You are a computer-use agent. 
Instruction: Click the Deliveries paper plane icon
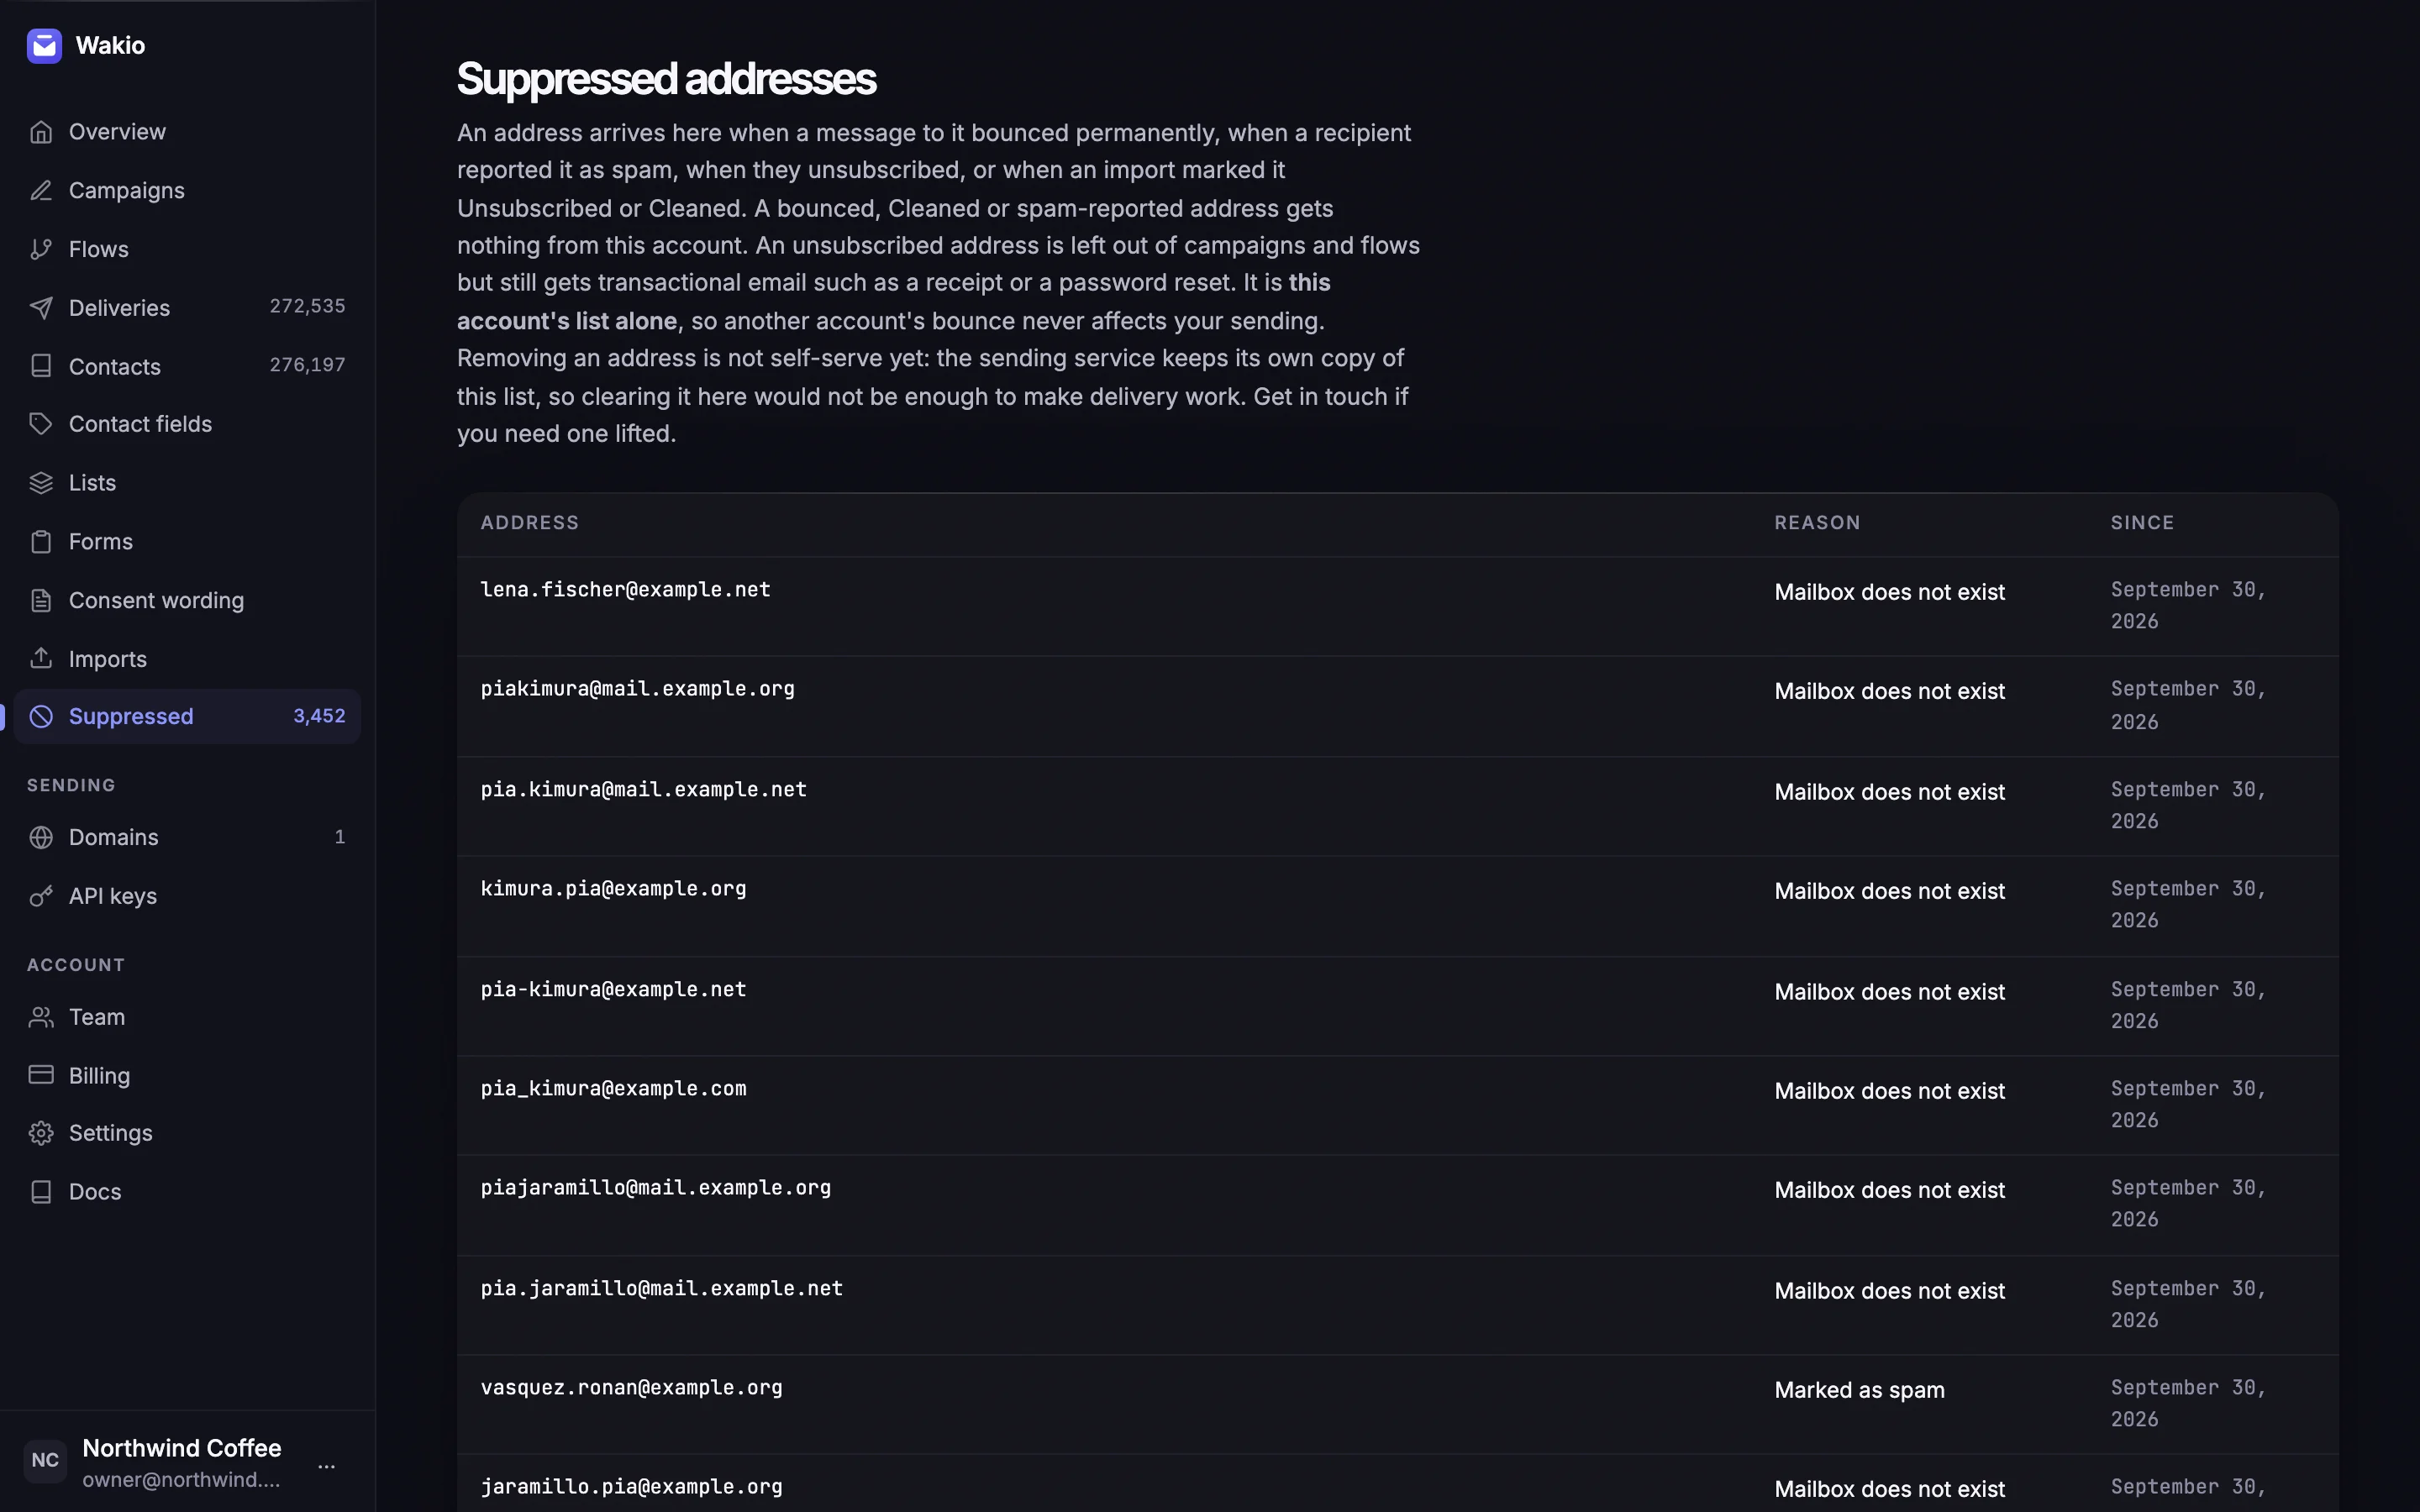(41, 308)
